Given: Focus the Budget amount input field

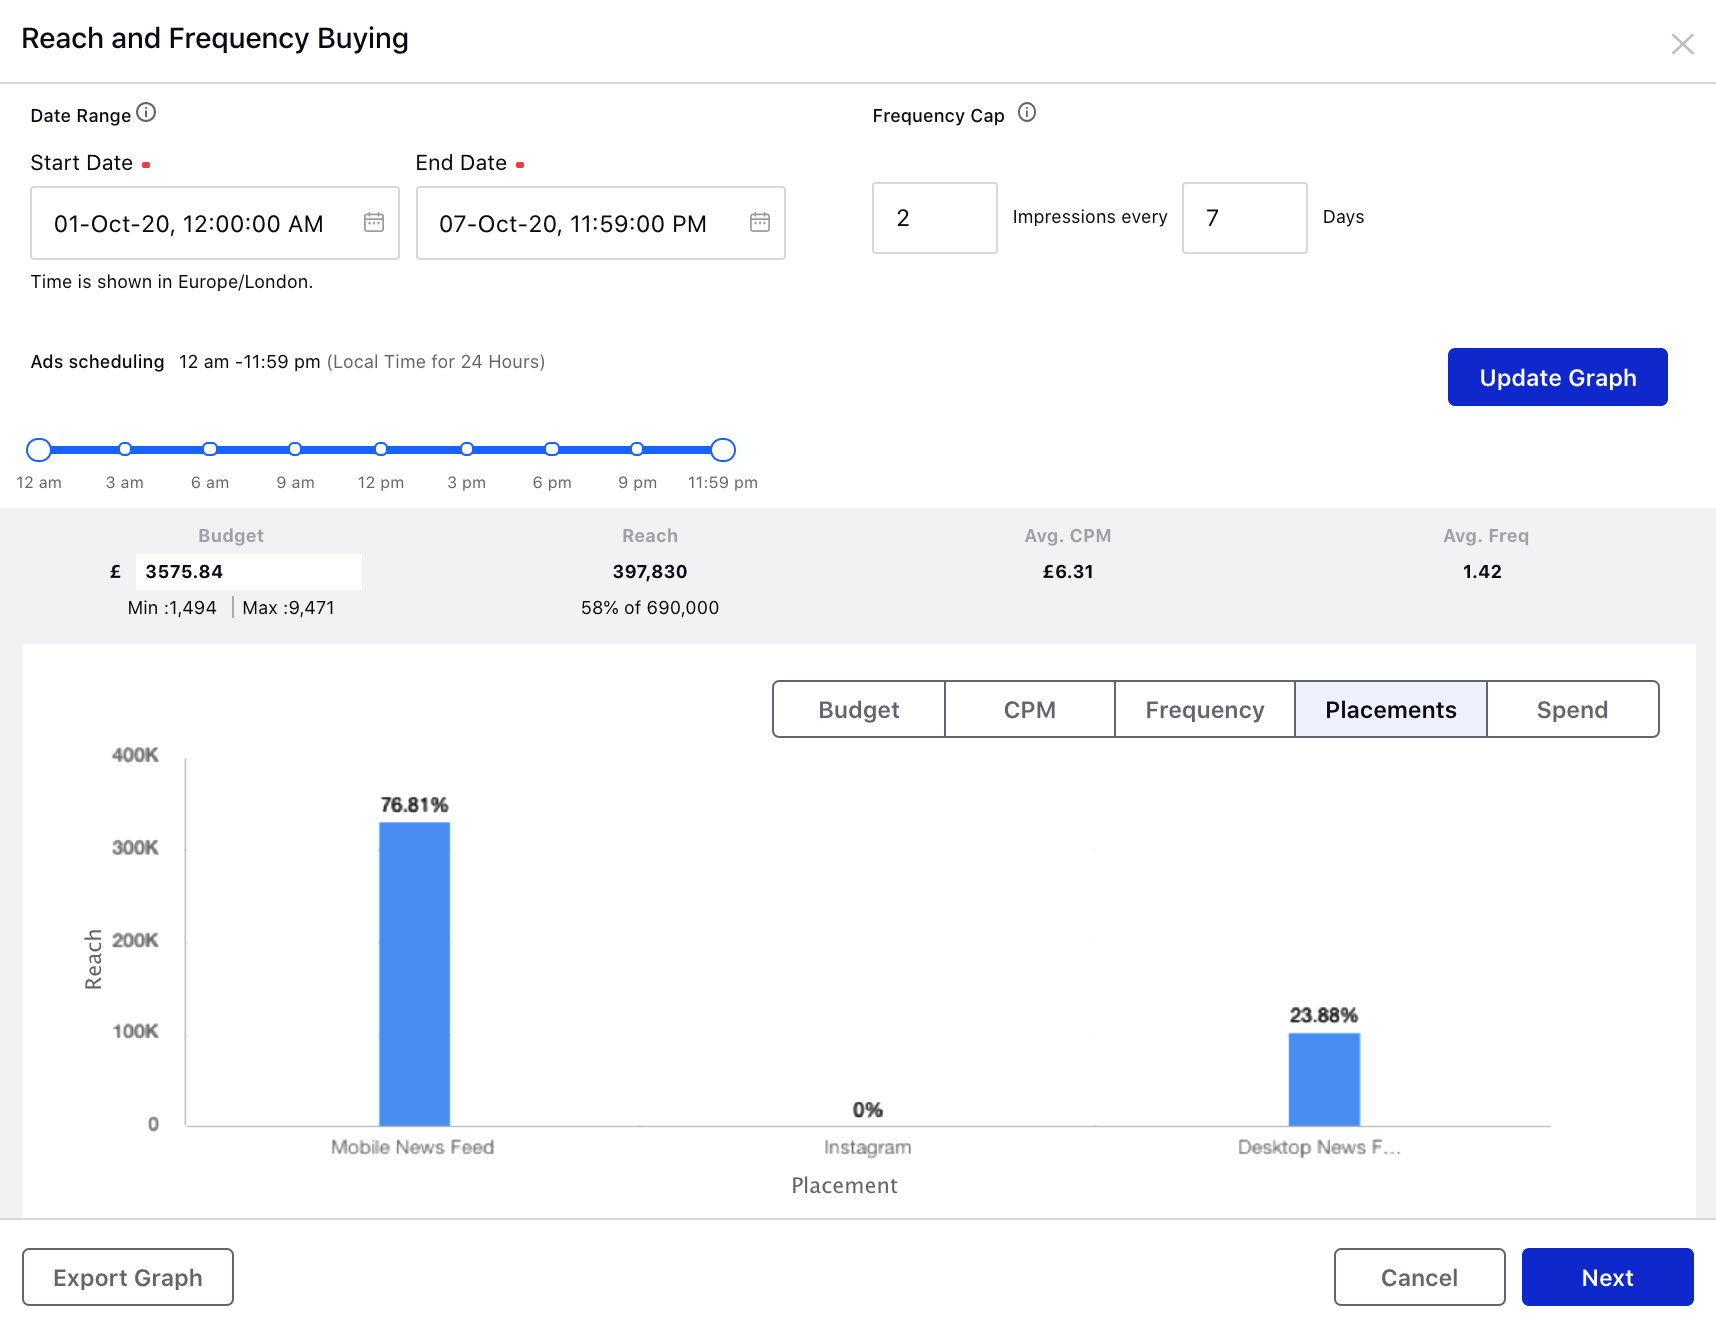Looking at the screenshot, I should click(248, 572).
